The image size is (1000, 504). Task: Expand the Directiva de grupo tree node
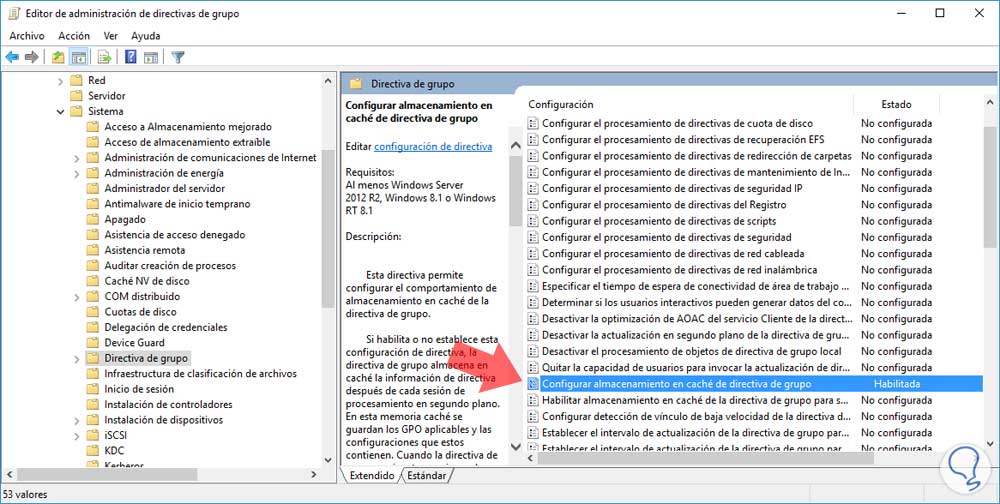click(x=77, y=359)
